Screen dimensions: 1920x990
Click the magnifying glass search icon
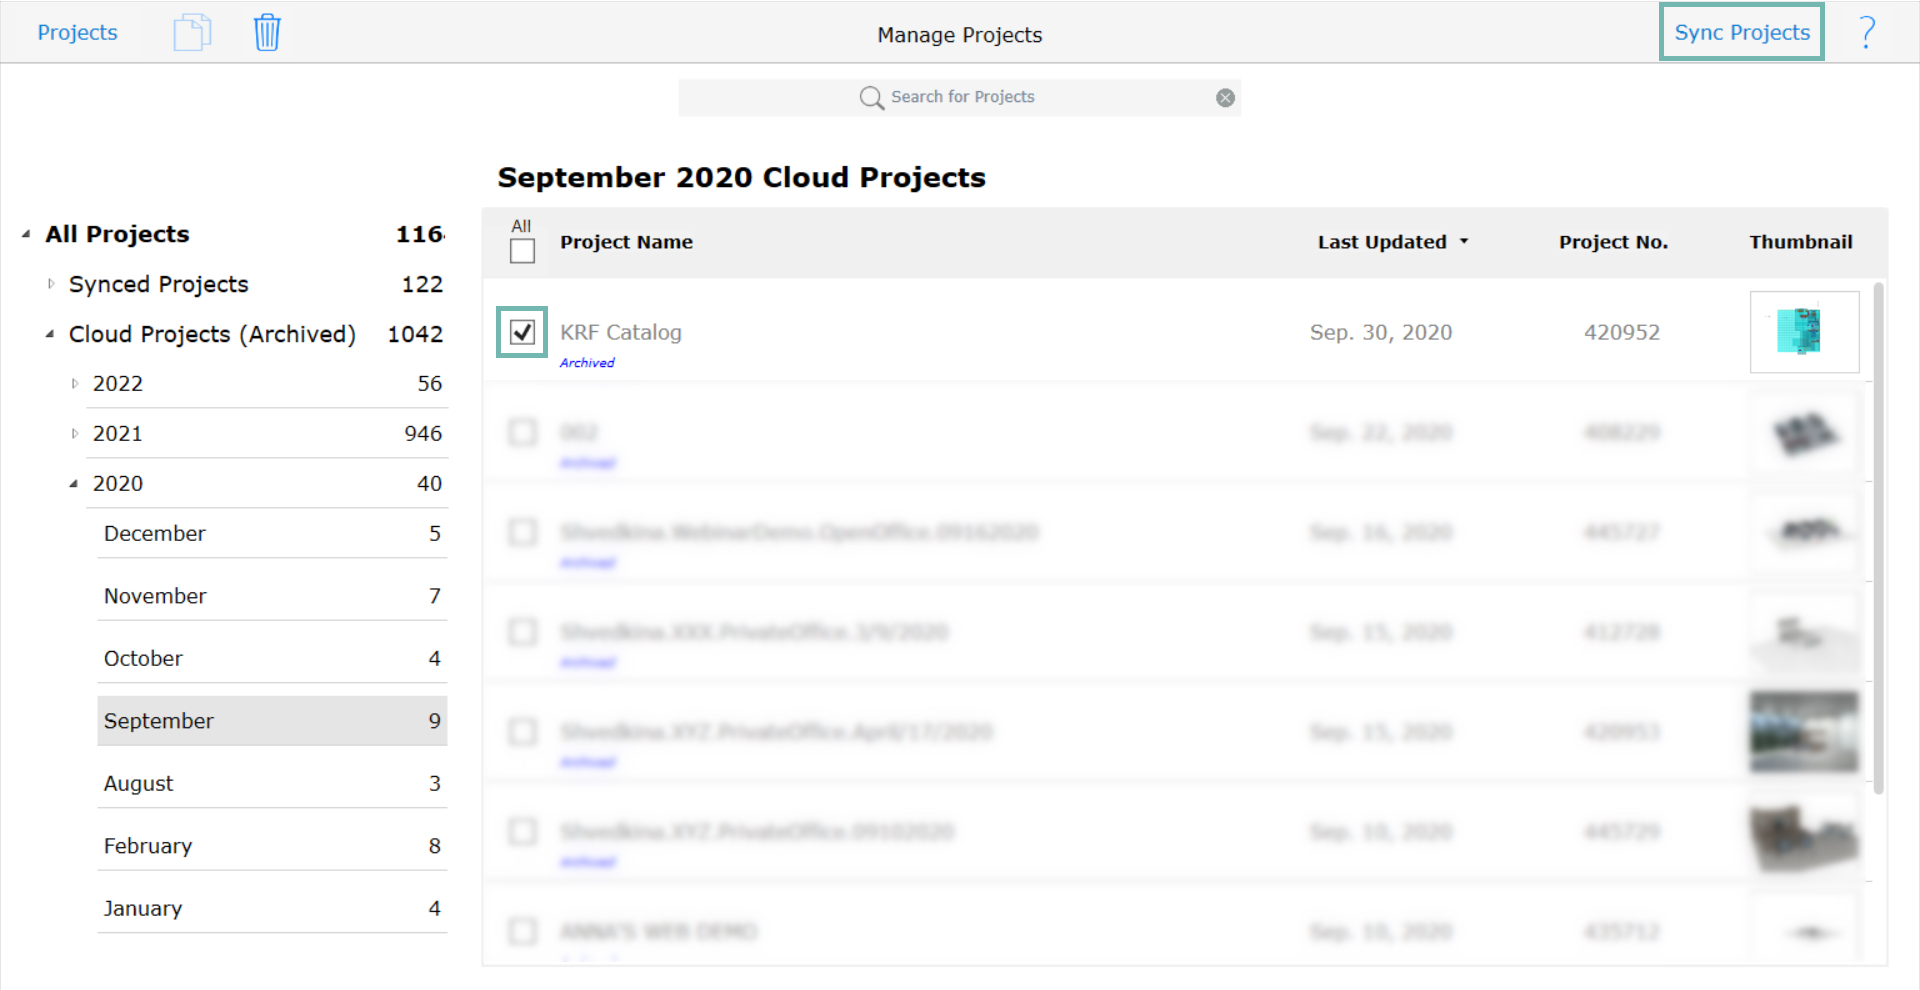tap(872, 97)
